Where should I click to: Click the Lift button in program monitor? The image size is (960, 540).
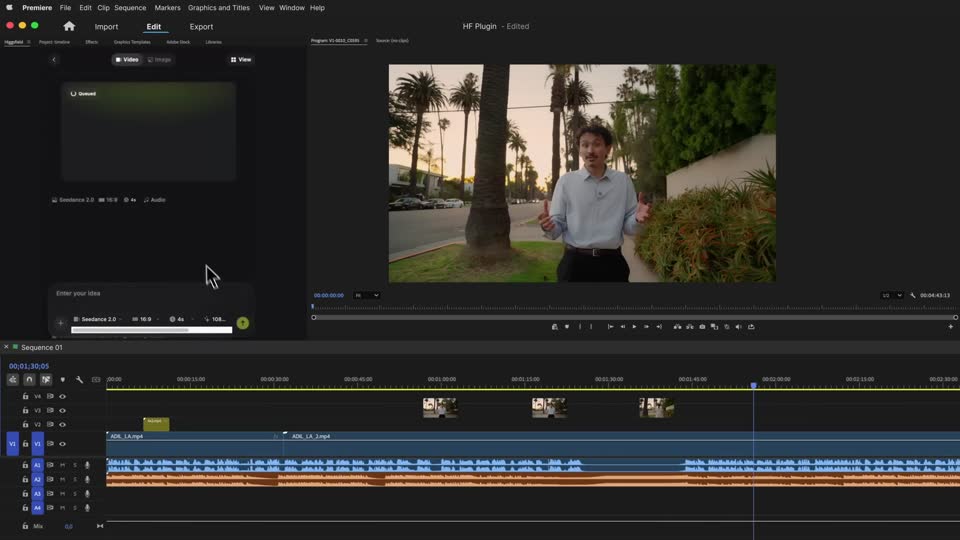(677, 327)
